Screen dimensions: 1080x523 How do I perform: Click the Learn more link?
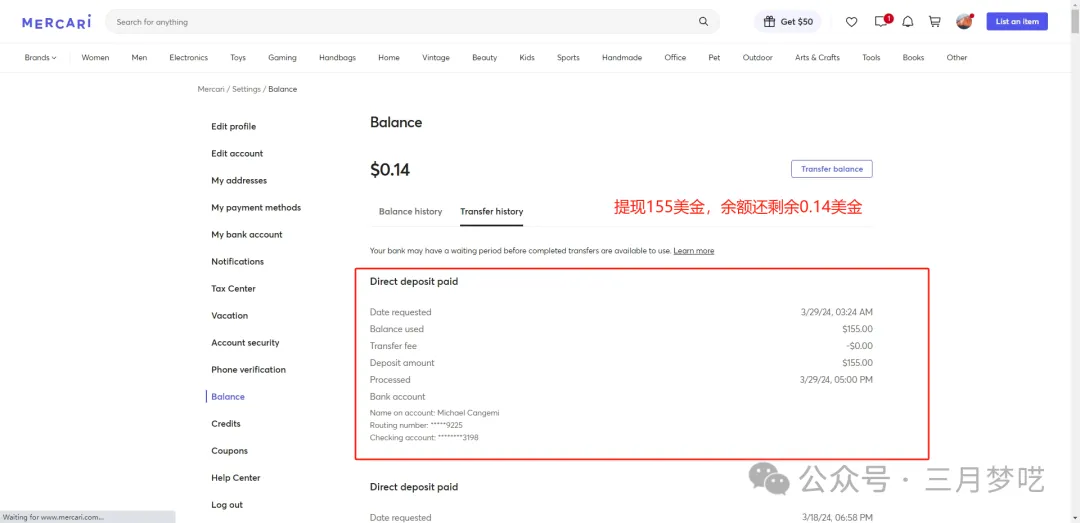point(694,251)
